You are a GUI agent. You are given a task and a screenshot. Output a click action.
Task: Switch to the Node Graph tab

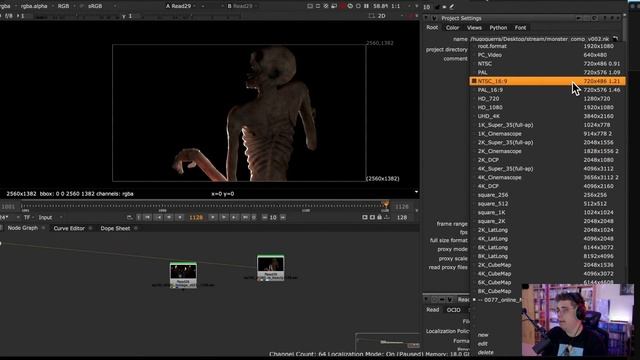coord(23,228)
